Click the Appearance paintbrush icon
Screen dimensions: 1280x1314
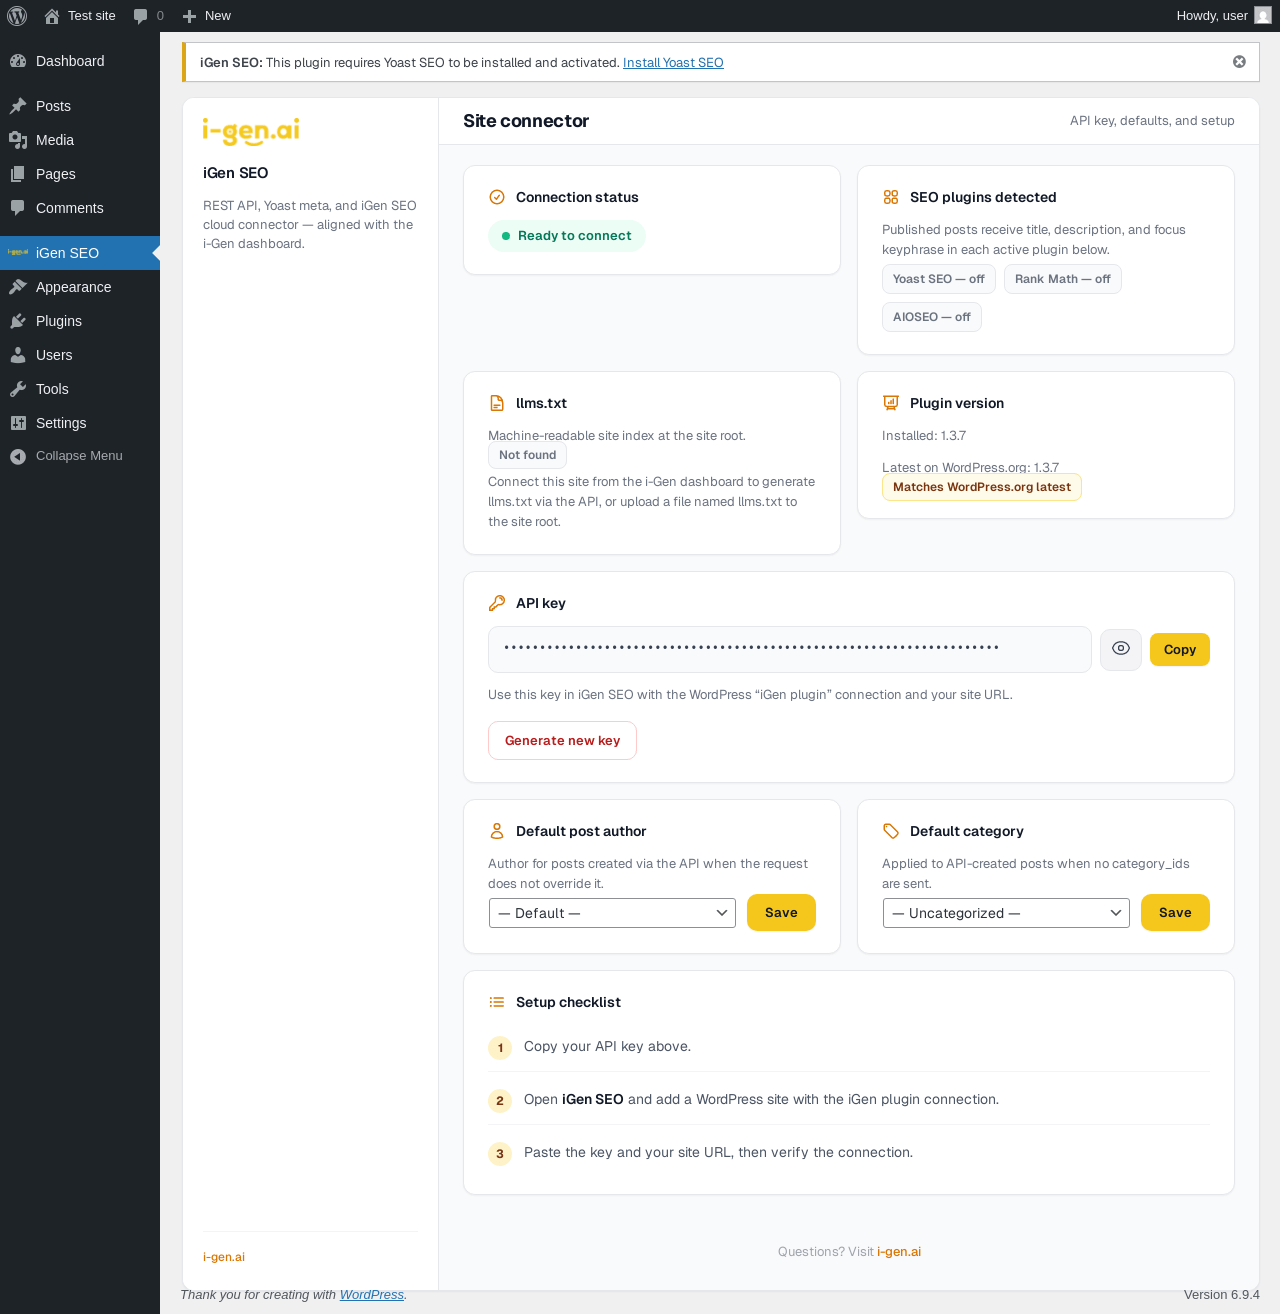click(x=18, y=287)
